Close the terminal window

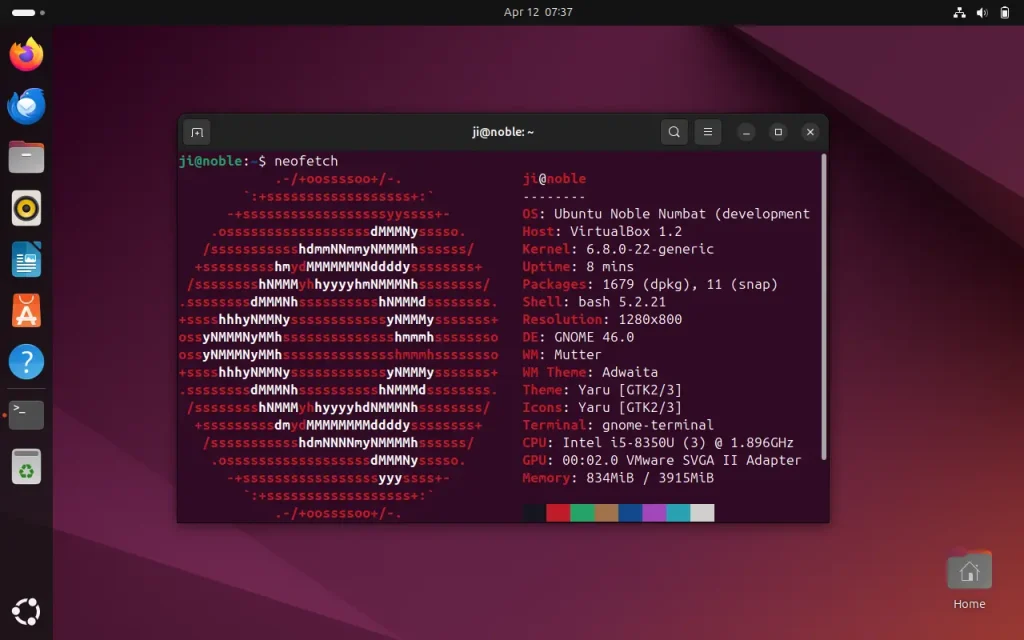coord(810,132)
